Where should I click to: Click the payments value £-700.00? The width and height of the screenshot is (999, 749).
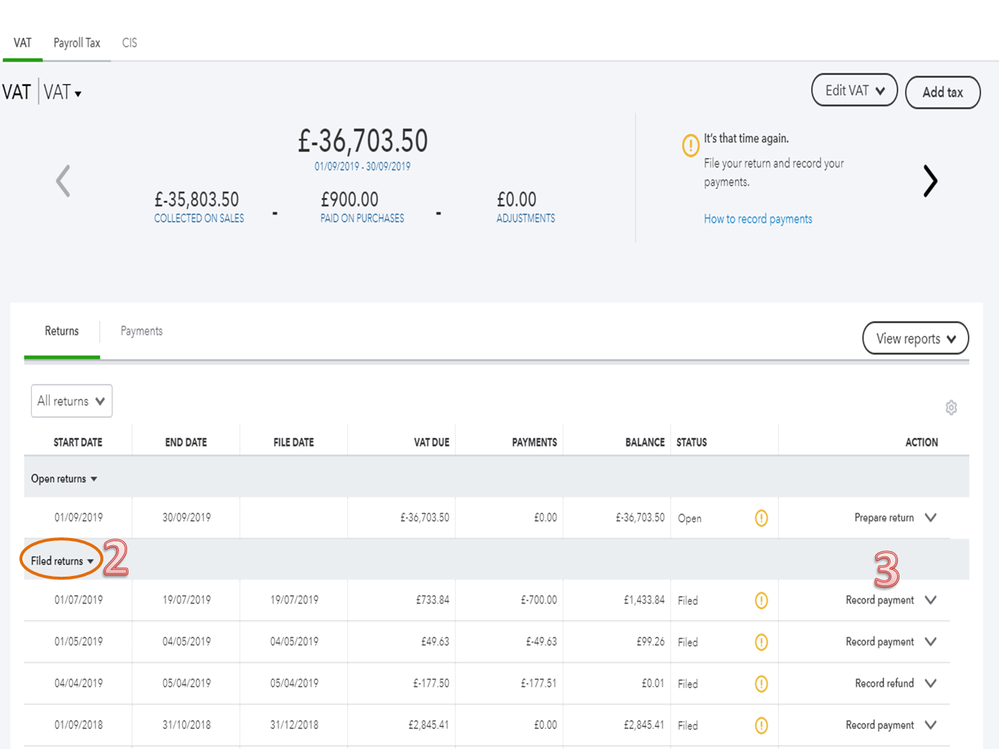539,600
